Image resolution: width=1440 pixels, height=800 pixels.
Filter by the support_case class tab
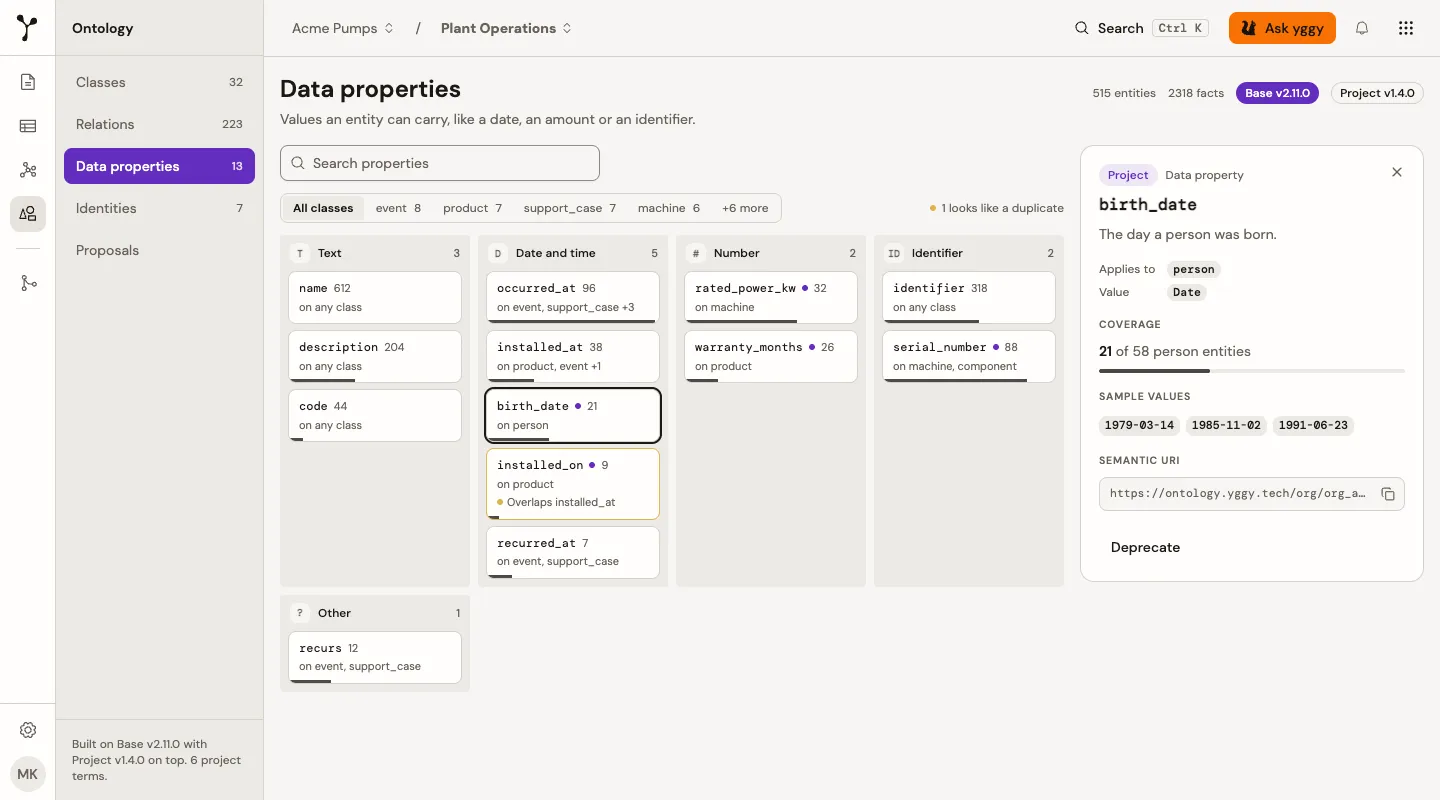(x=569, y=208)
